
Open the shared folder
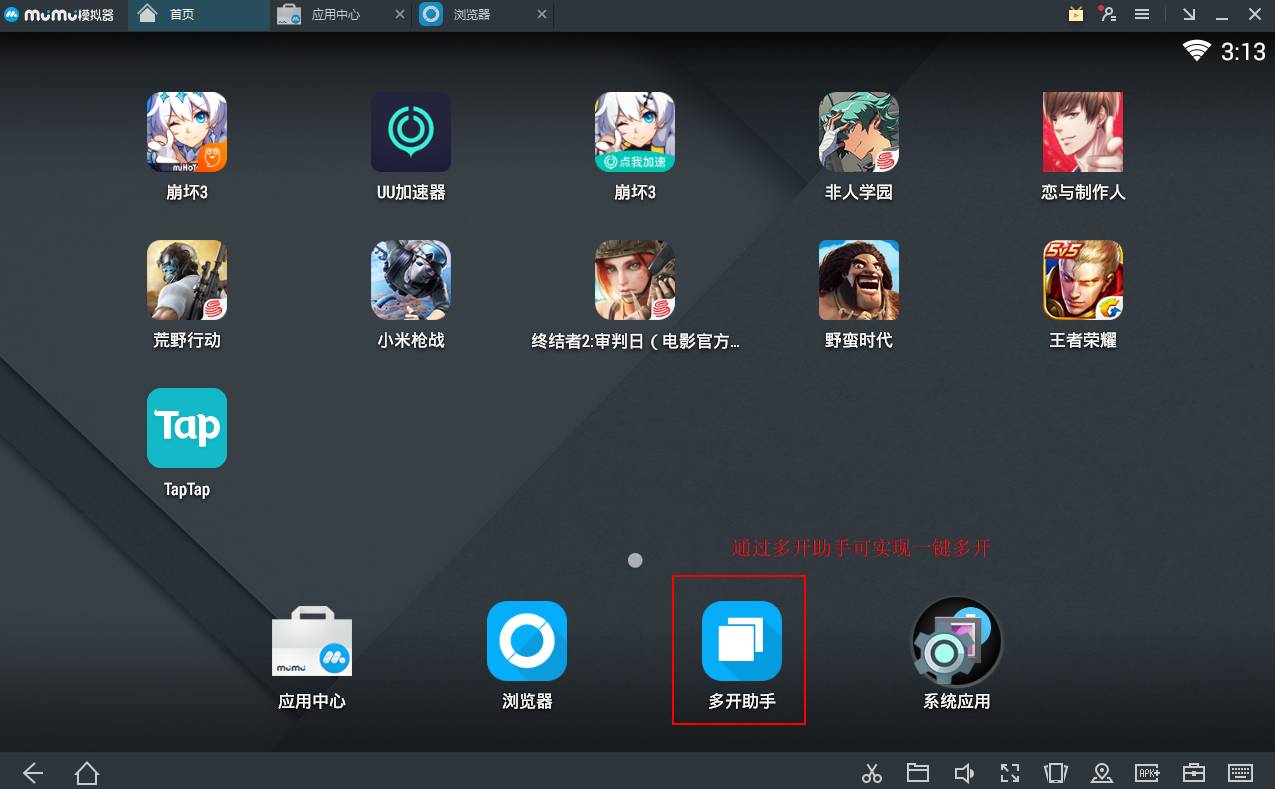pos(917,772)
